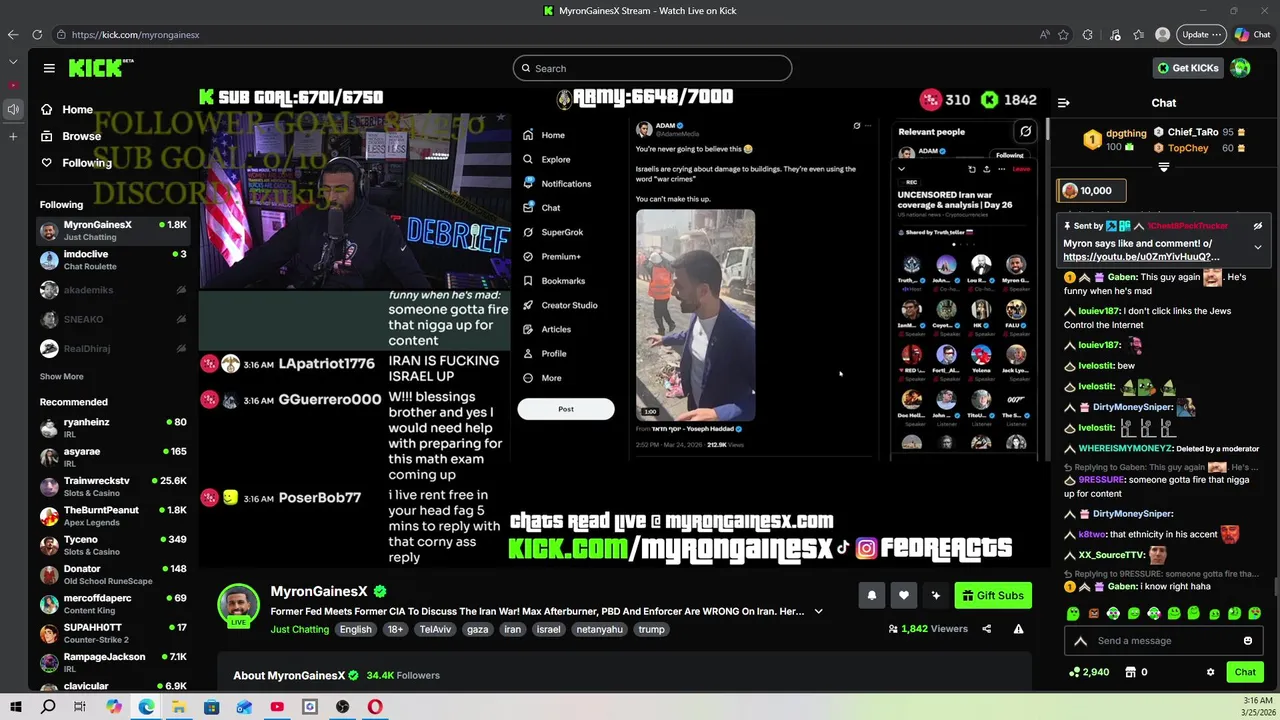Image resolution: width=1280 pixels, height=720 pixels.
Task: Click the channel points icon showing 2,940
Action: tap(1075, 672)
